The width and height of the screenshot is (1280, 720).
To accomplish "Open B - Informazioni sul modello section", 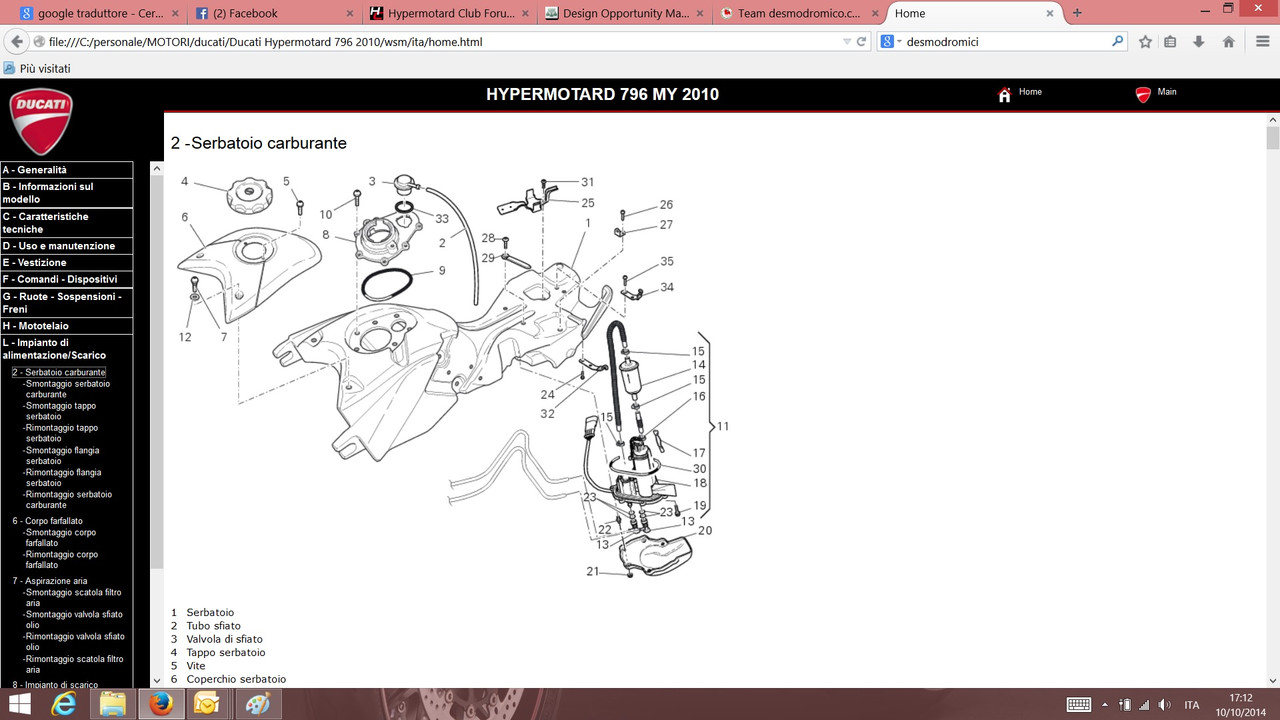I will click(66, 193).
